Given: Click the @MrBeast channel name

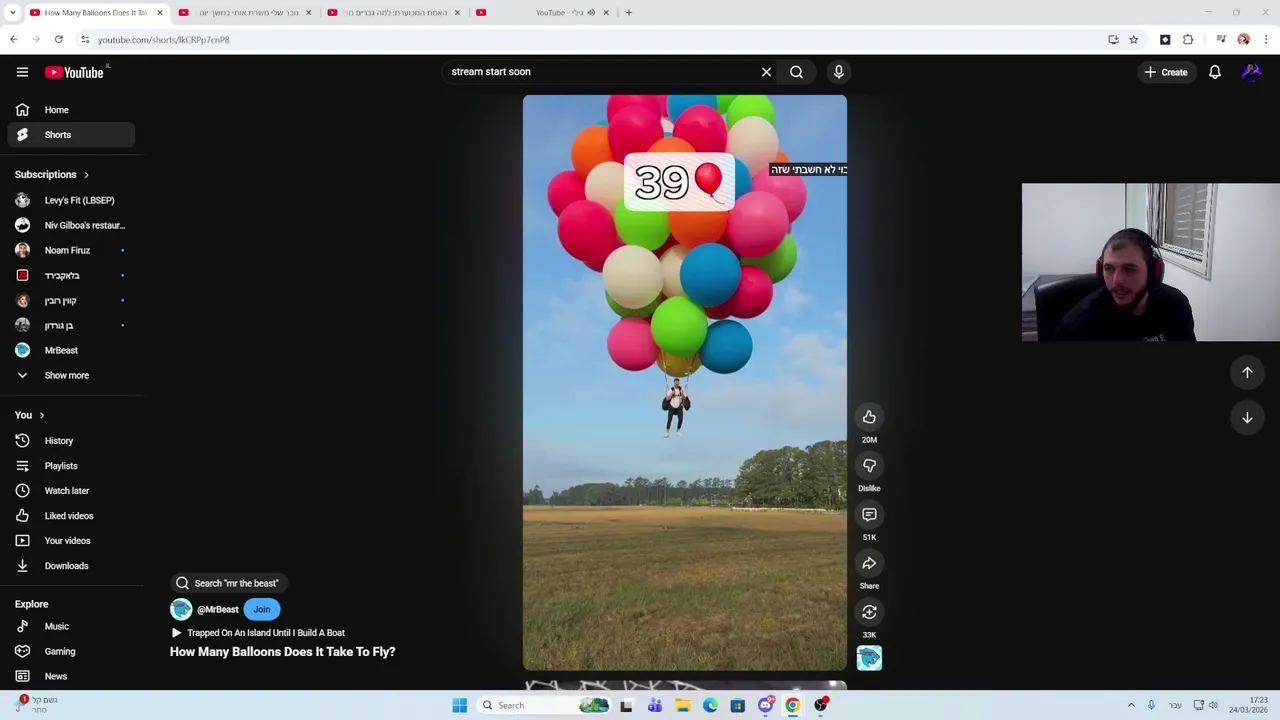Looking at the screenshot, I should pos(218,609).
